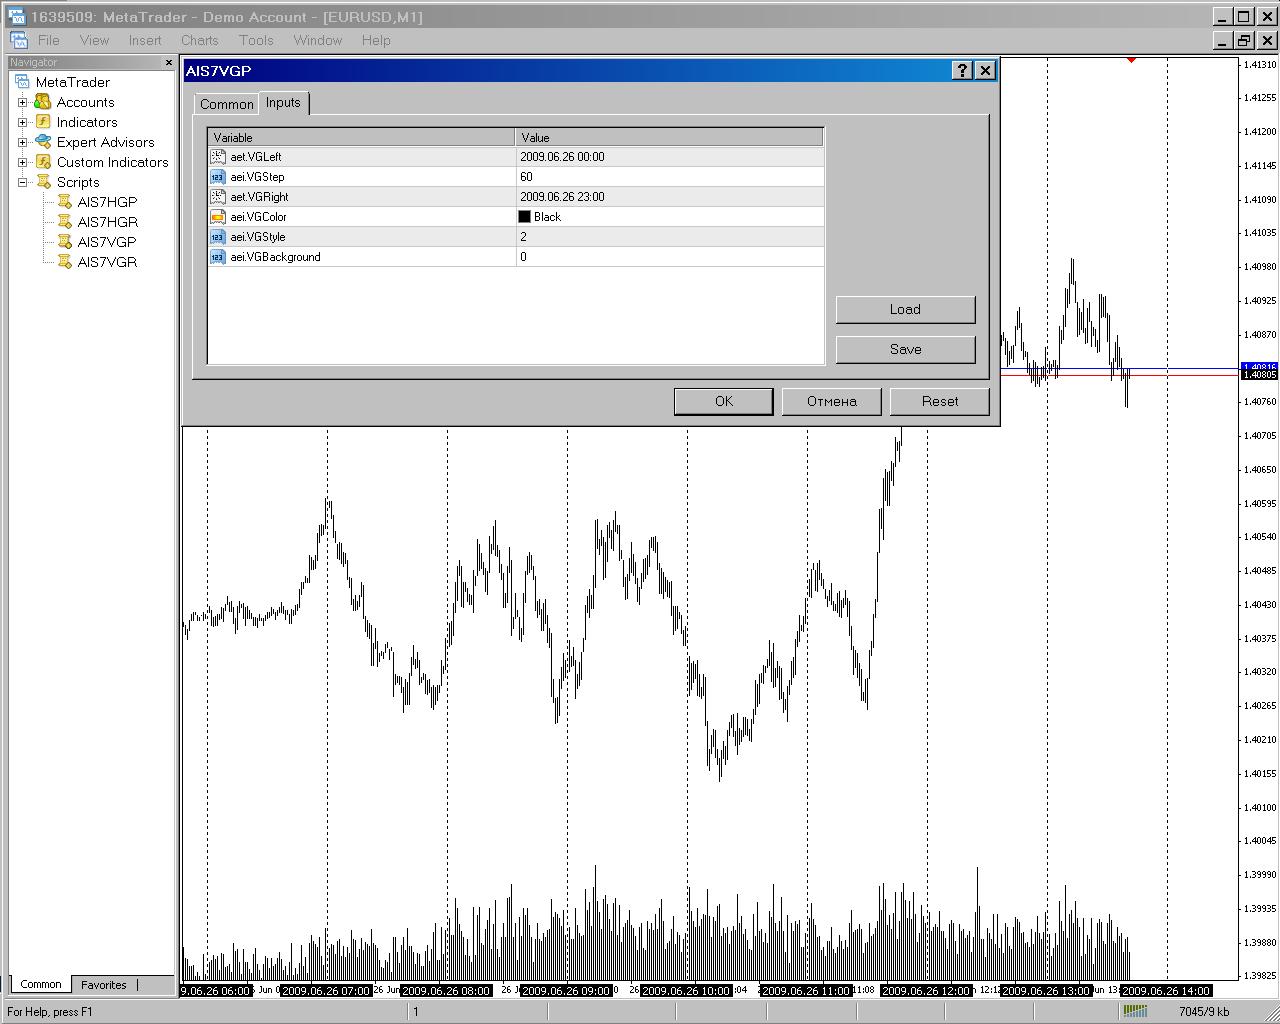The image size is (1280, 1024).
Task: Select the AIS7HGP script icon
Action: point(64,202)
